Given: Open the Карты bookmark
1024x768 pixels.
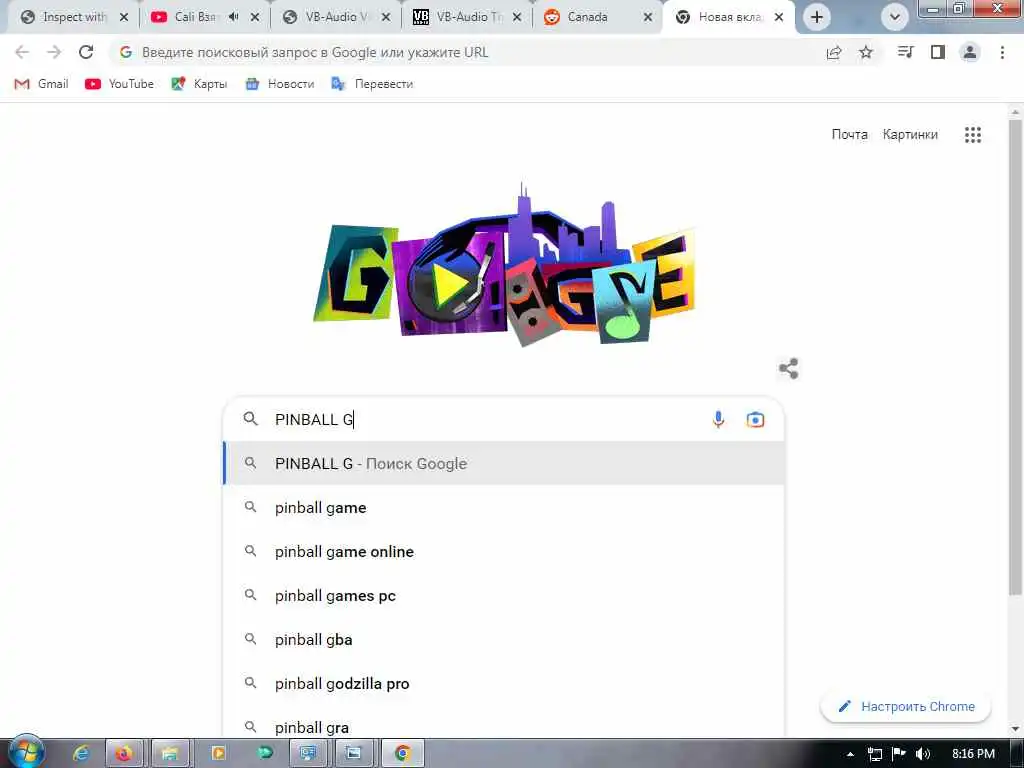Looking at the screenshot, I should (199, 84).
